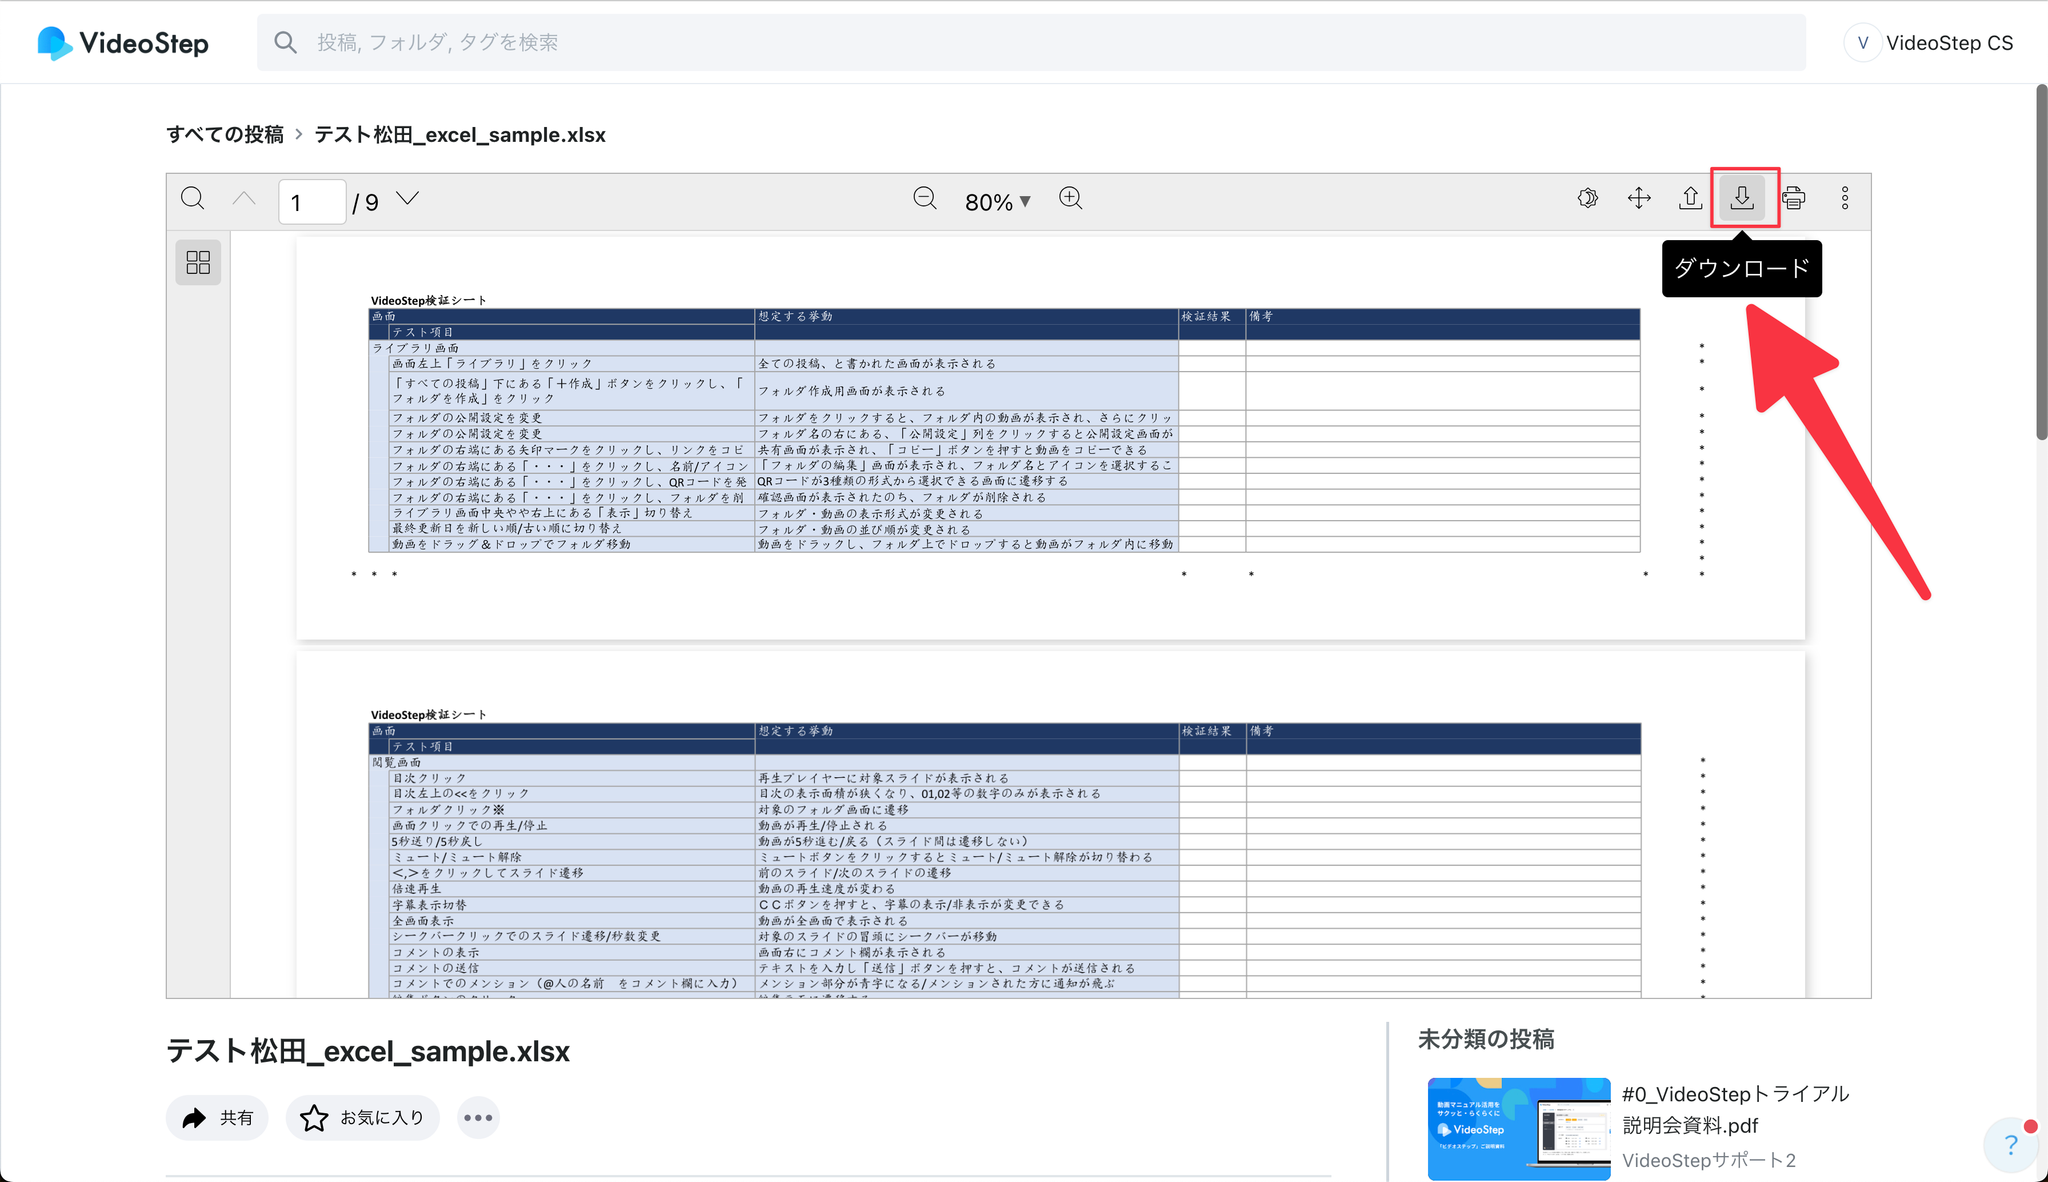Click the 共有 share button
This screenshot has height=1182, width=2048.
coord(217,1118)
